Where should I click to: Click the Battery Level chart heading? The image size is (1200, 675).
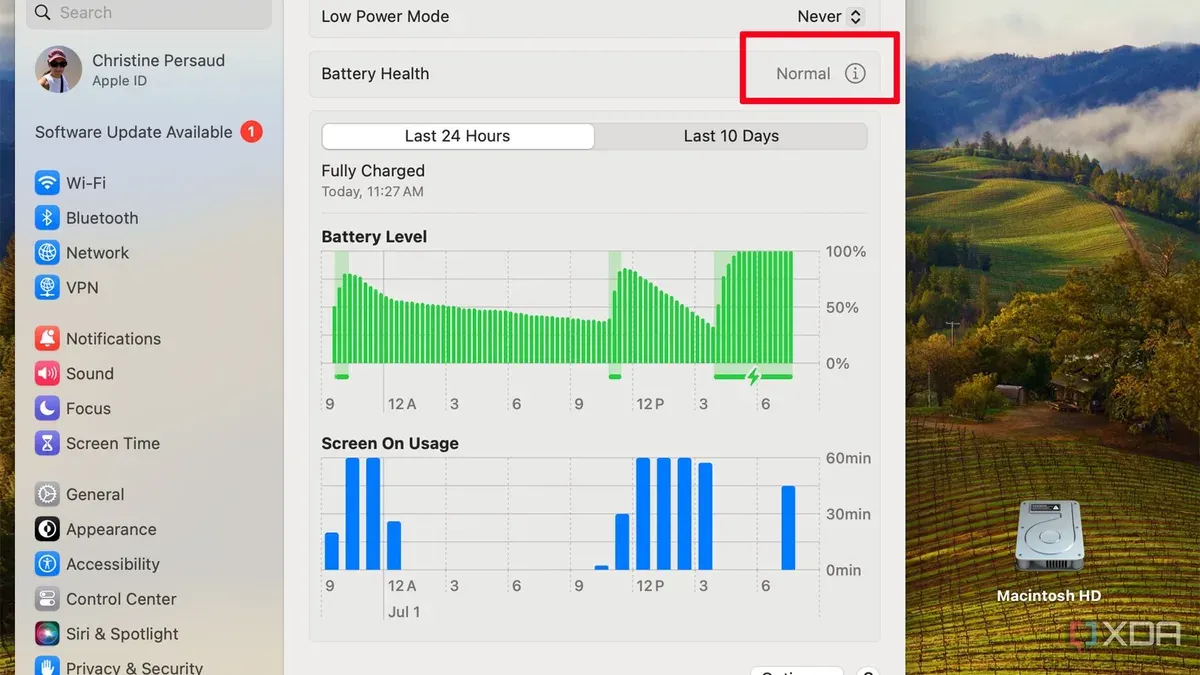(374, 237)
